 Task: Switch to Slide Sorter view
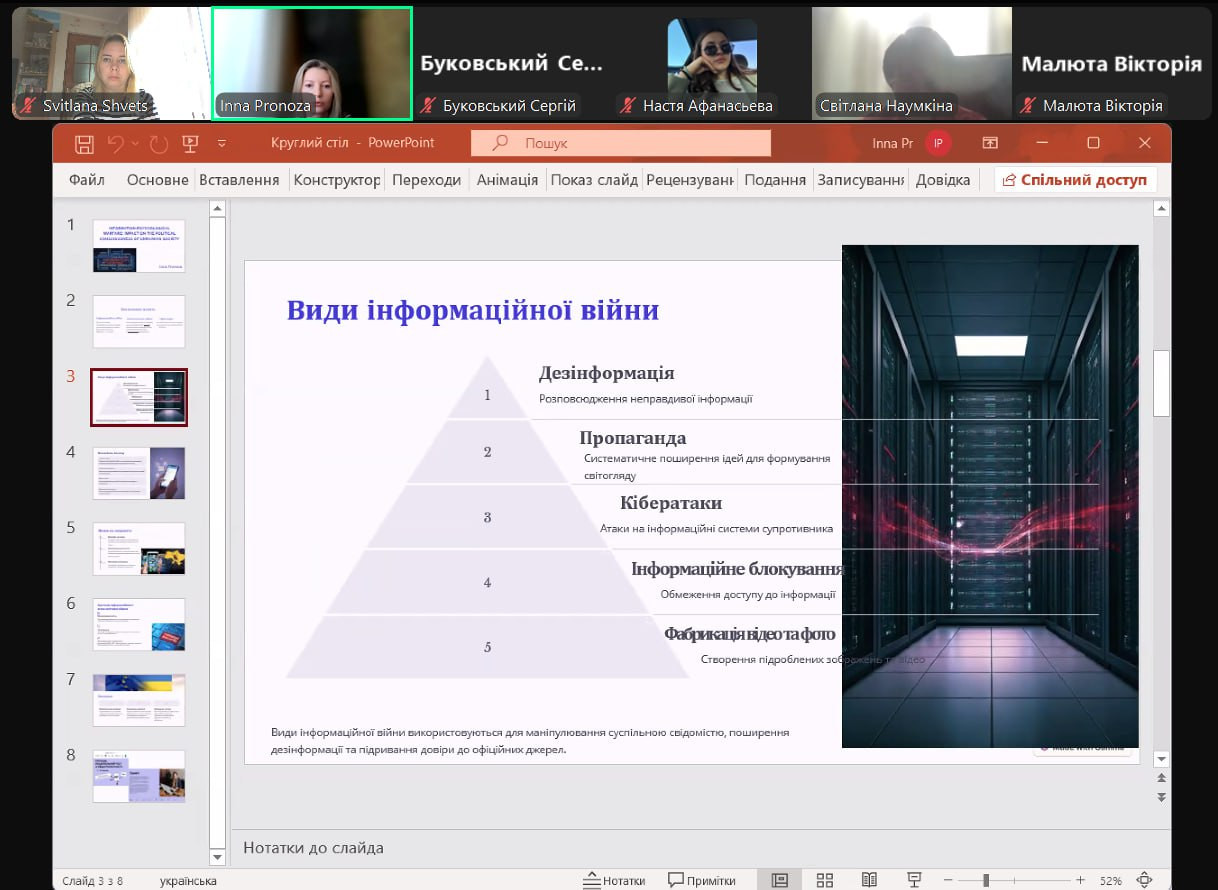pos(825,880)
